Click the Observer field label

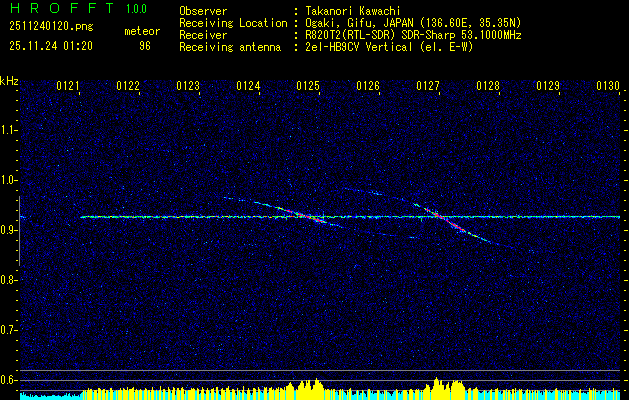coord(203,11)
